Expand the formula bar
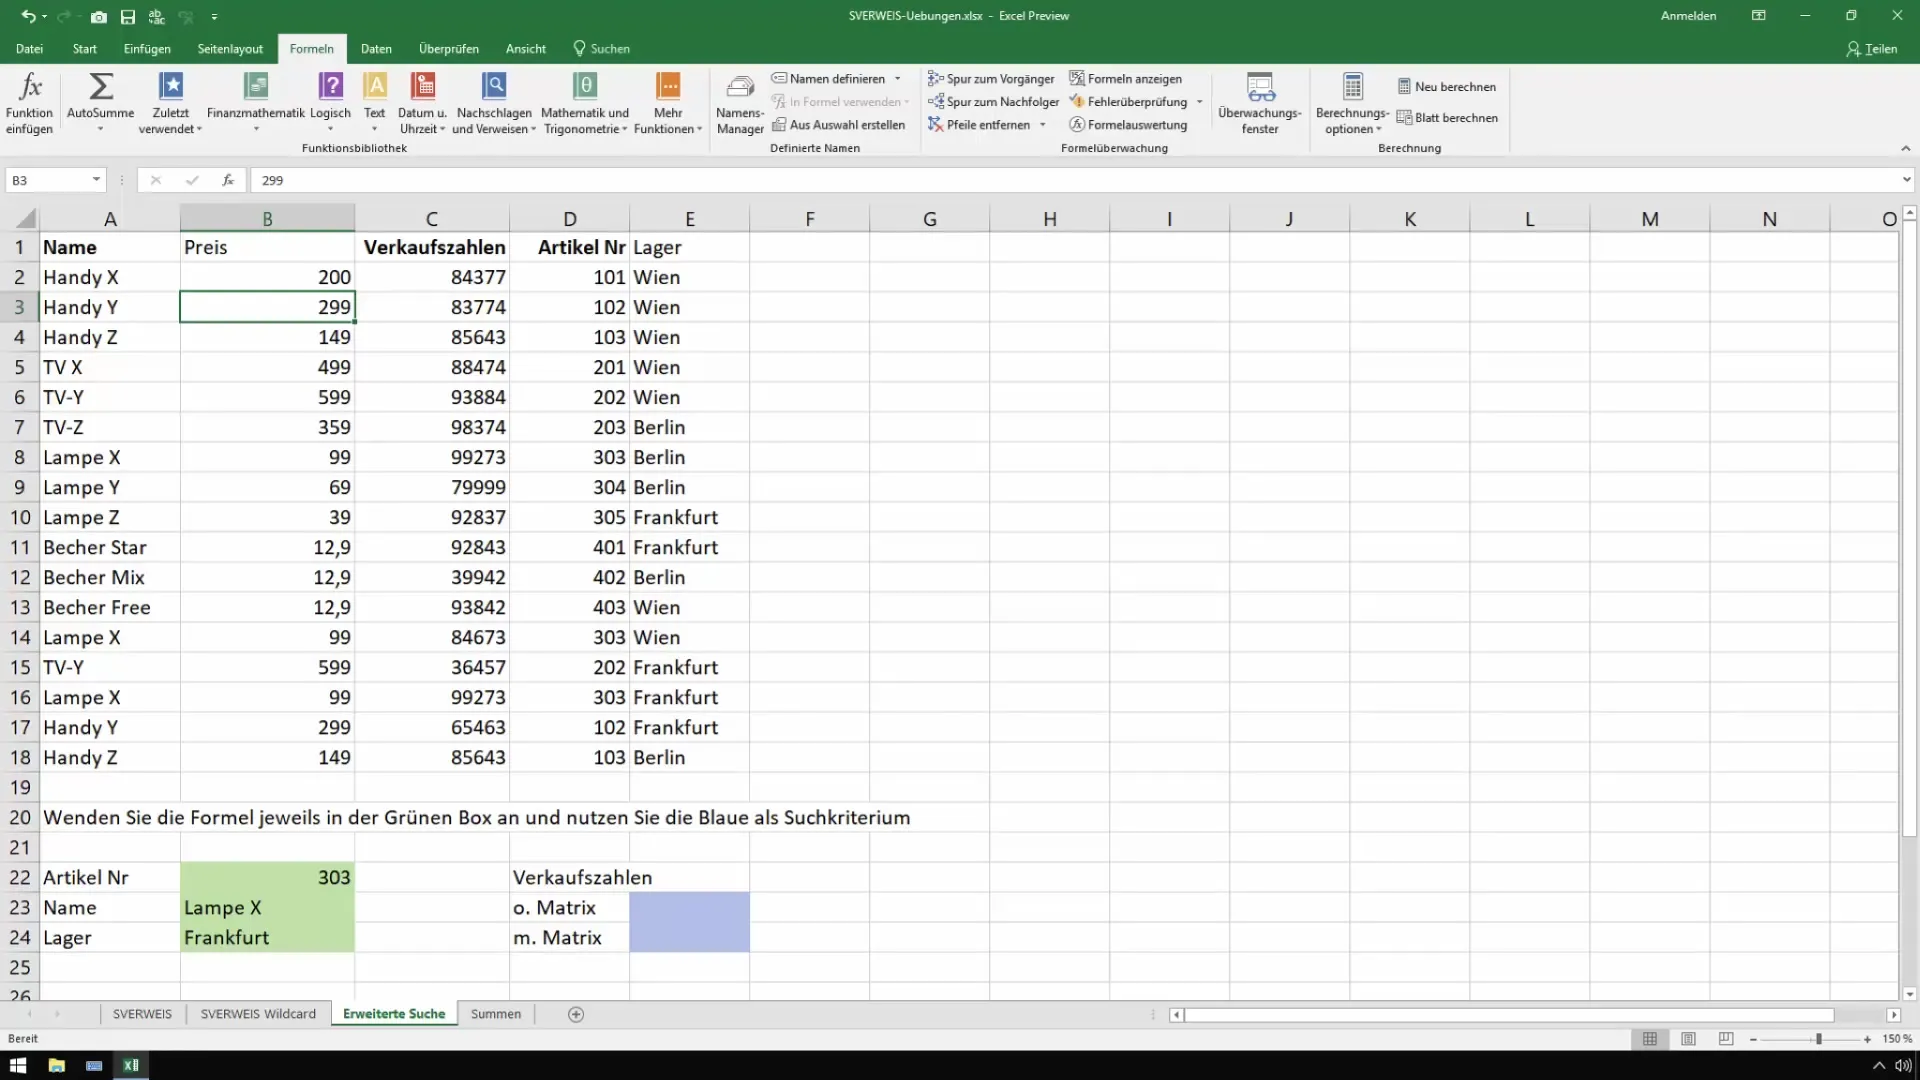The image size is (1920, 1080). (1907, 180)
